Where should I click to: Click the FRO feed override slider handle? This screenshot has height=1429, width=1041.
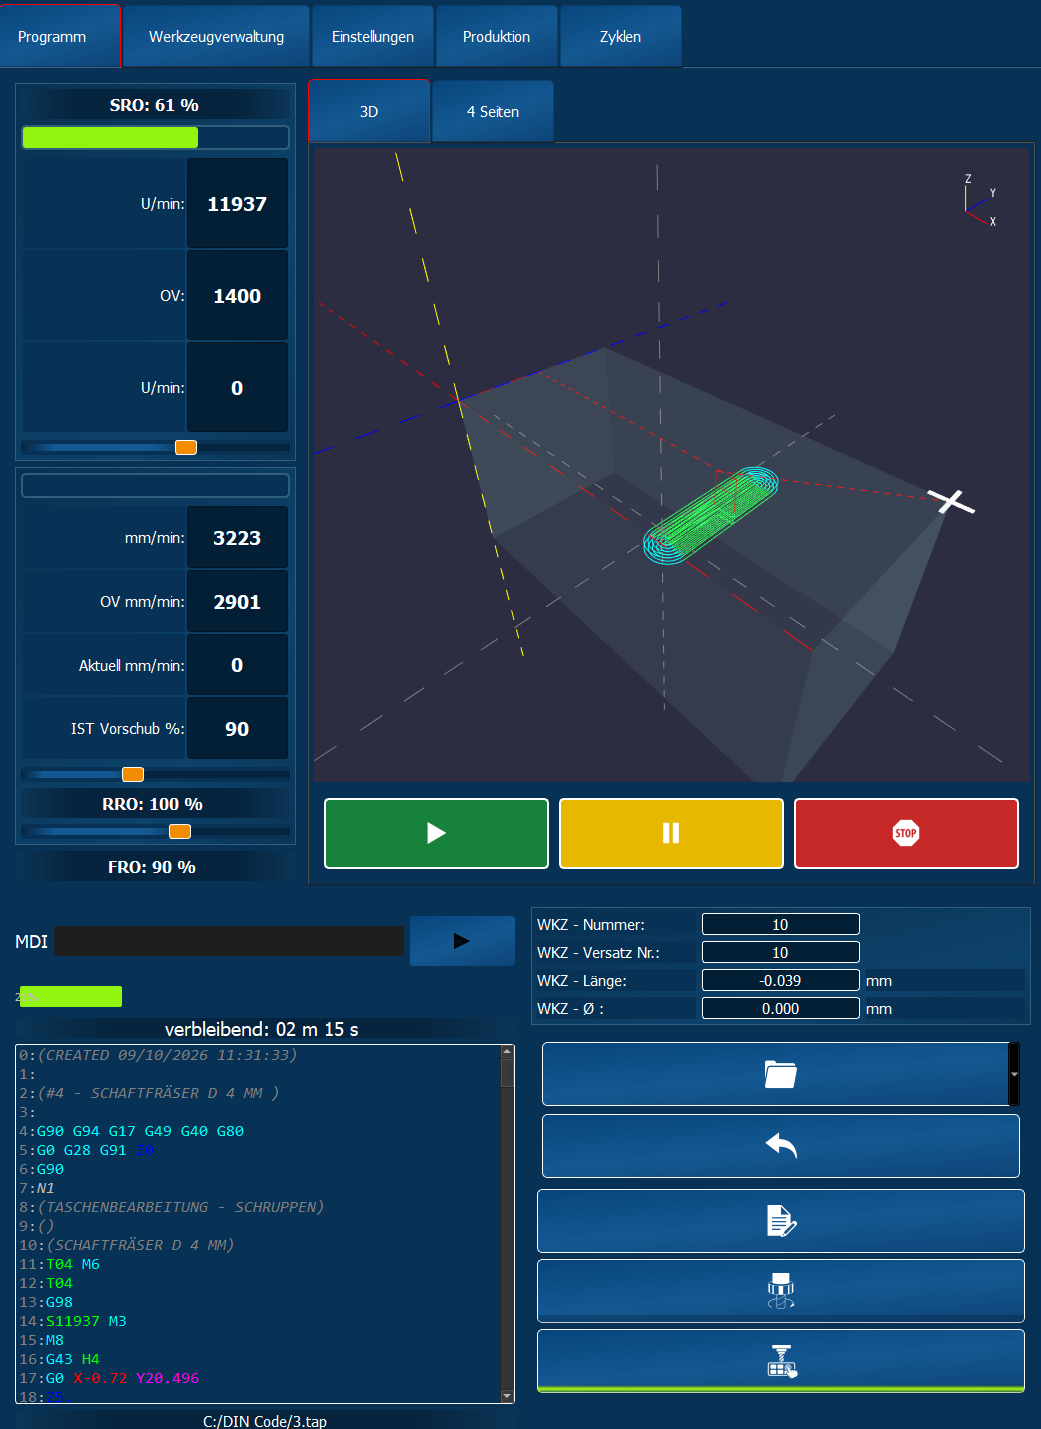pyautogui.click(x=180, y=831)
